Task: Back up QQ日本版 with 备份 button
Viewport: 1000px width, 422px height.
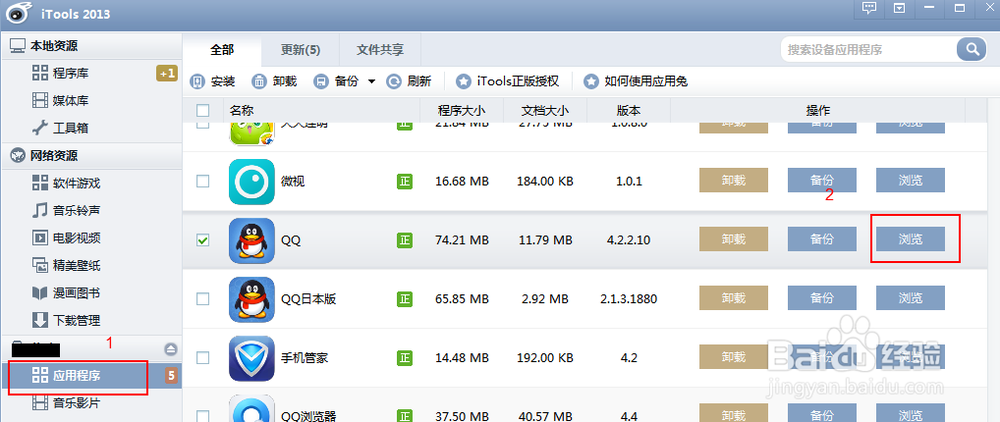Action: (822, 298)
